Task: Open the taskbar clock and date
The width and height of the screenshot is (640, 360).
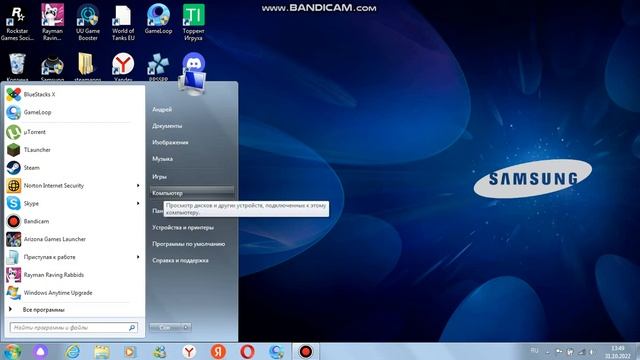Action: (x=618, y=352)
